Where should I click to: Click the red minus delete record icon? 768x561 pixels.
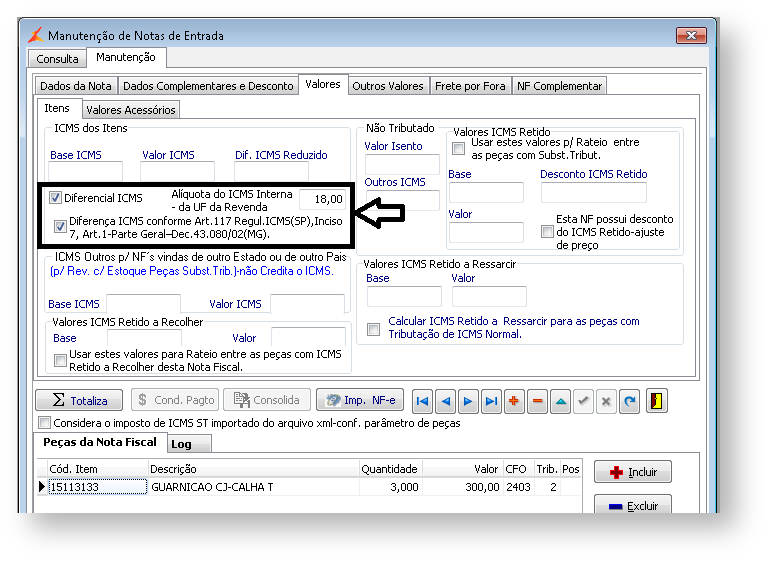(538, 401)
